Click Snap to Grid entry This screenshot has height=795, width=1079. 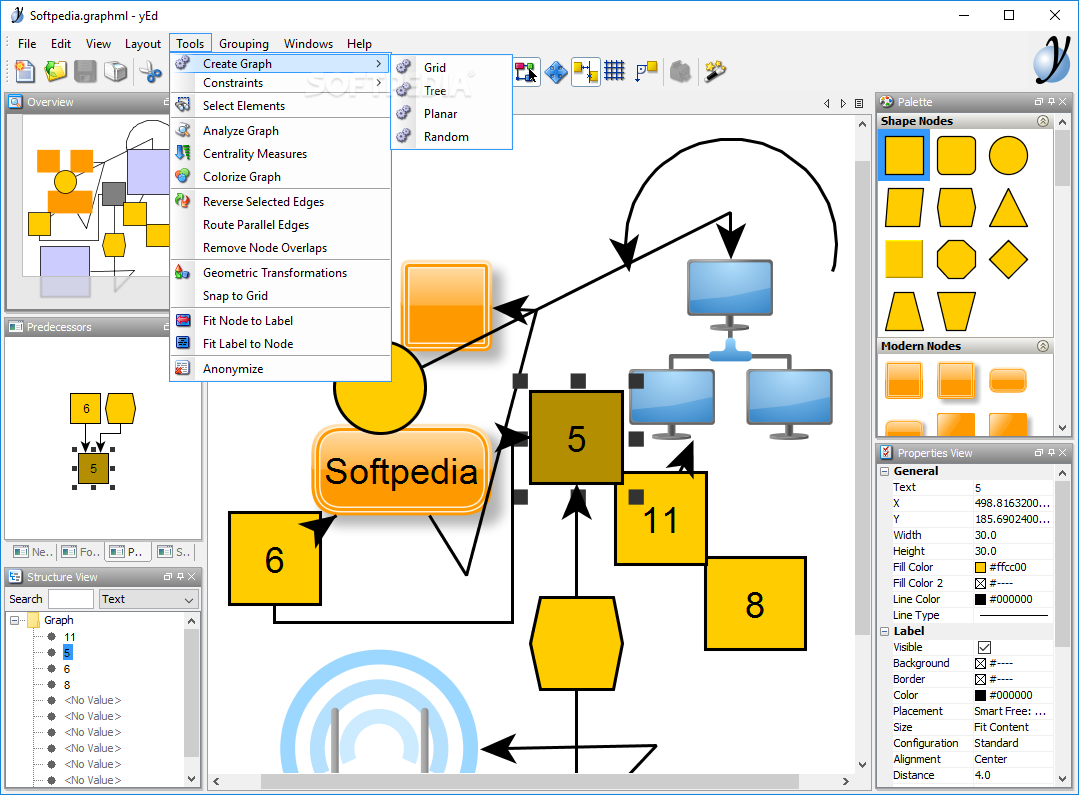point(280,296)
